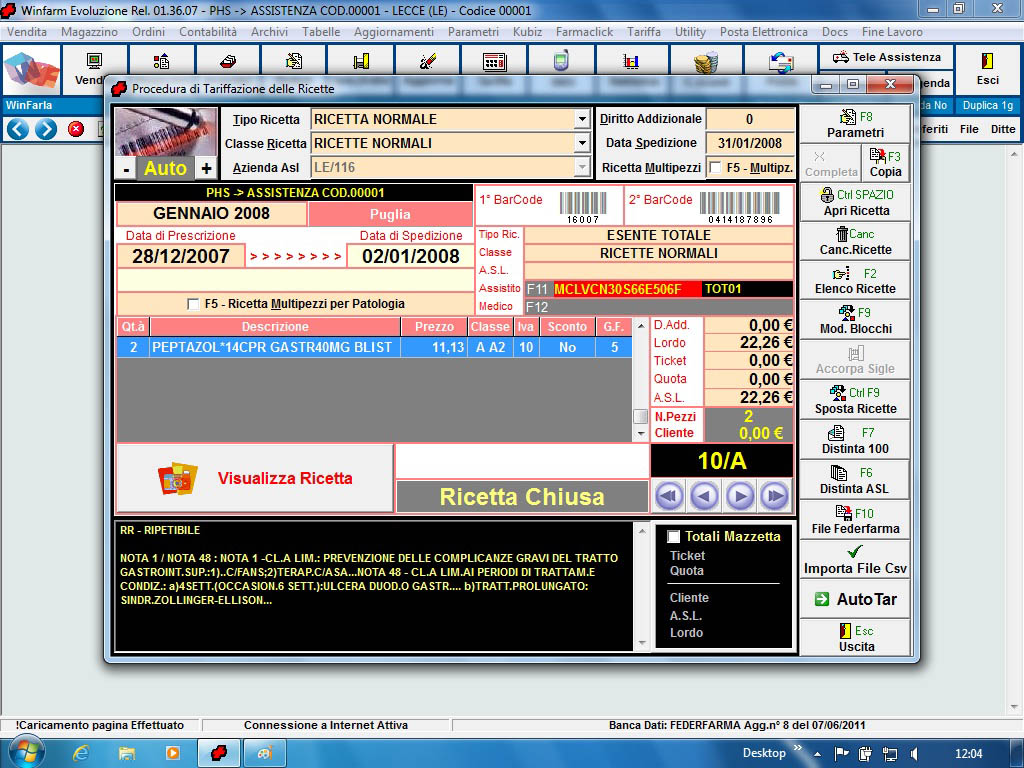Expand the Classe Ricetta dropdown
This screenshot has width=1024, height=768.
click(582, 144)
